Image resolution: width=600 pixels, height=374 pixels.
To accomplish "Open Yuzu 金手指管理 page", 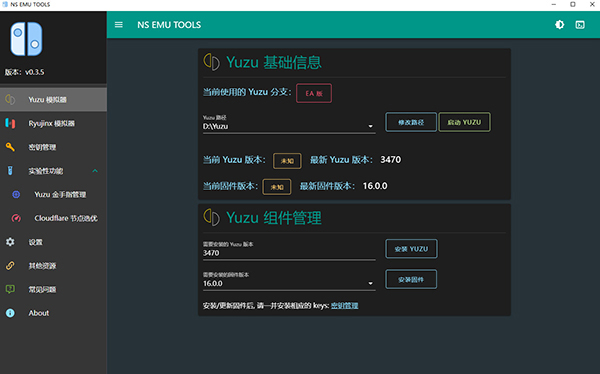I will [53, 194].
